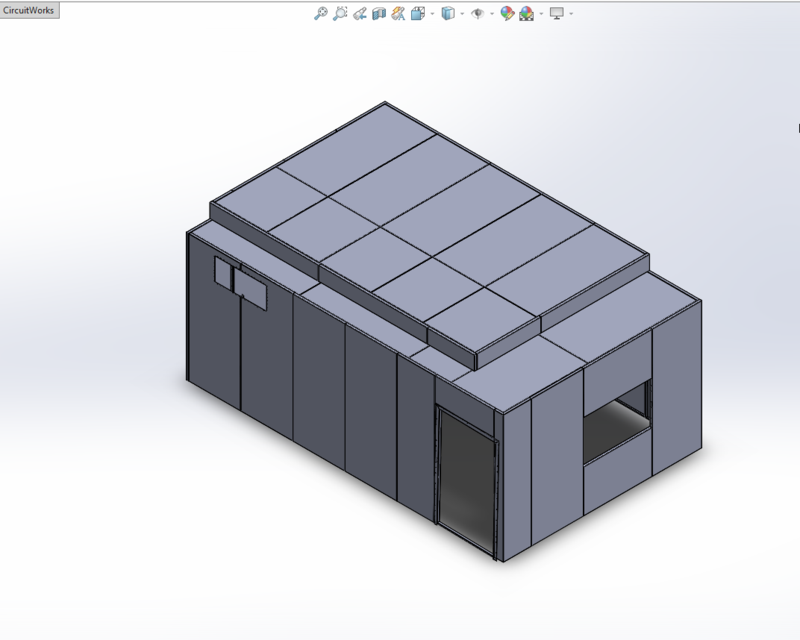Toggle the Section View cut on

pyautogui.click(x=379, y=15)
